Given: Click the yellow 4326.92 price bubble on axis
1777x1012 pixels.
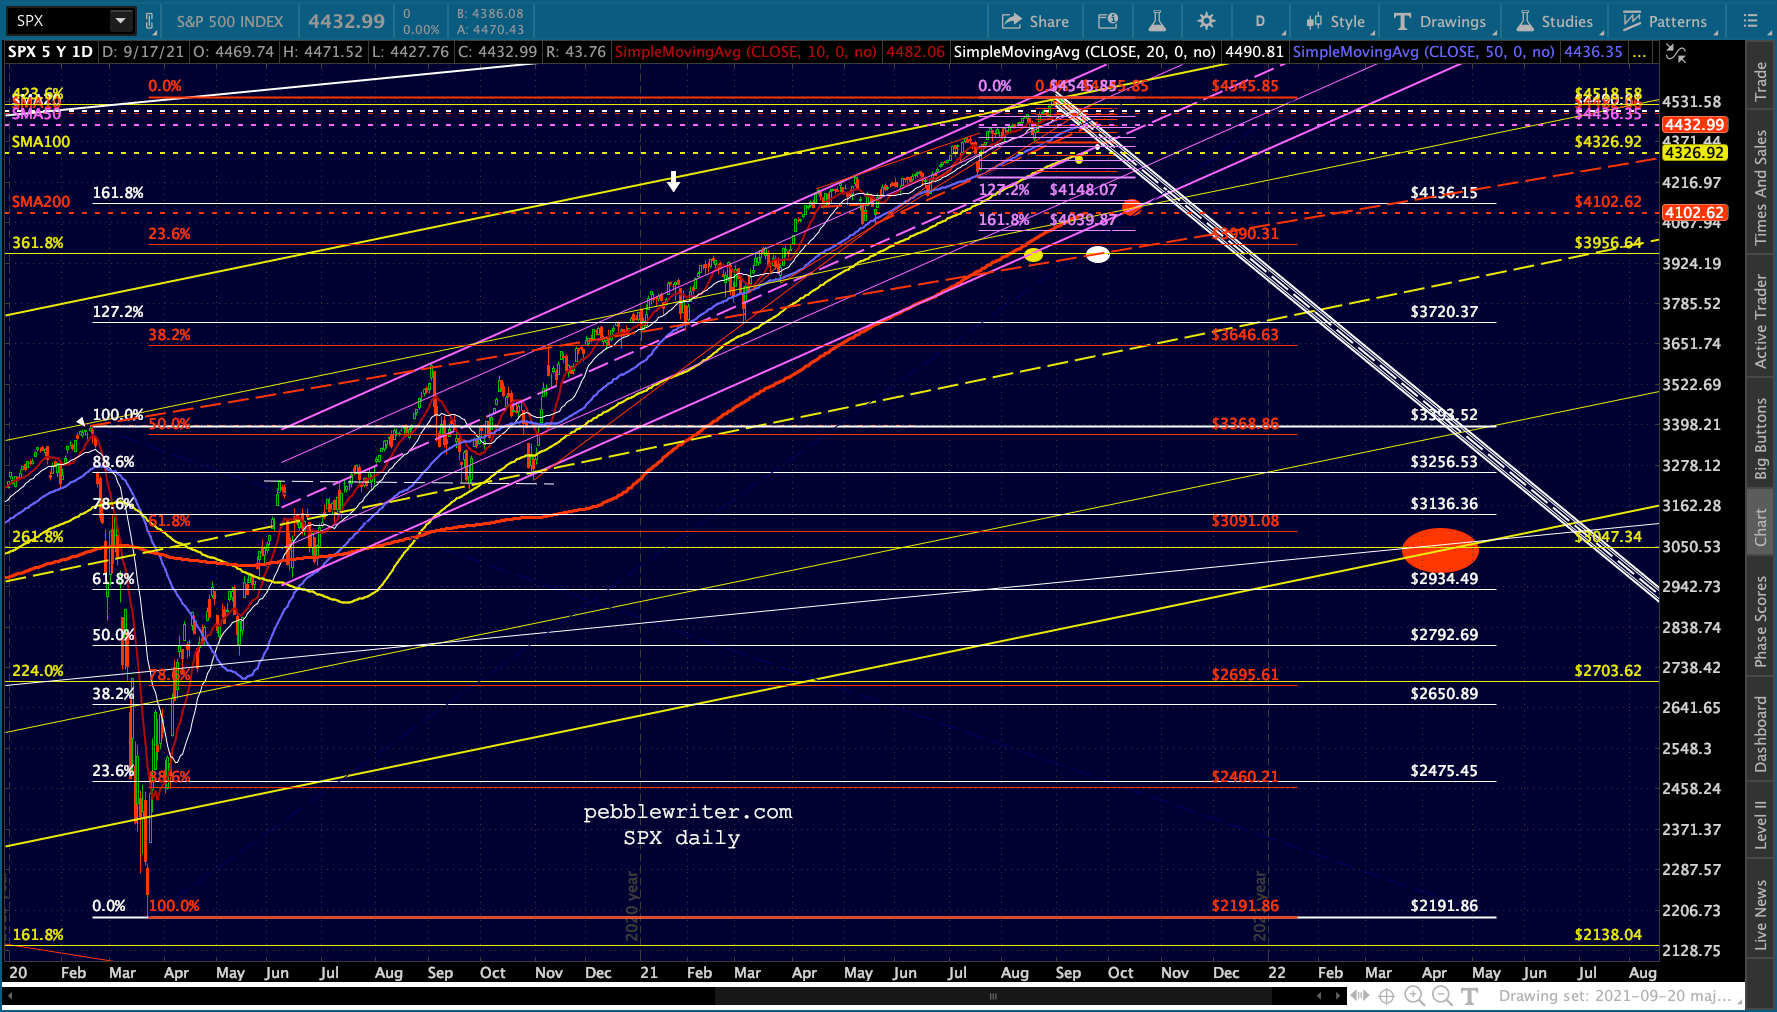Looking at the screenshot, I should point(1693,153).
